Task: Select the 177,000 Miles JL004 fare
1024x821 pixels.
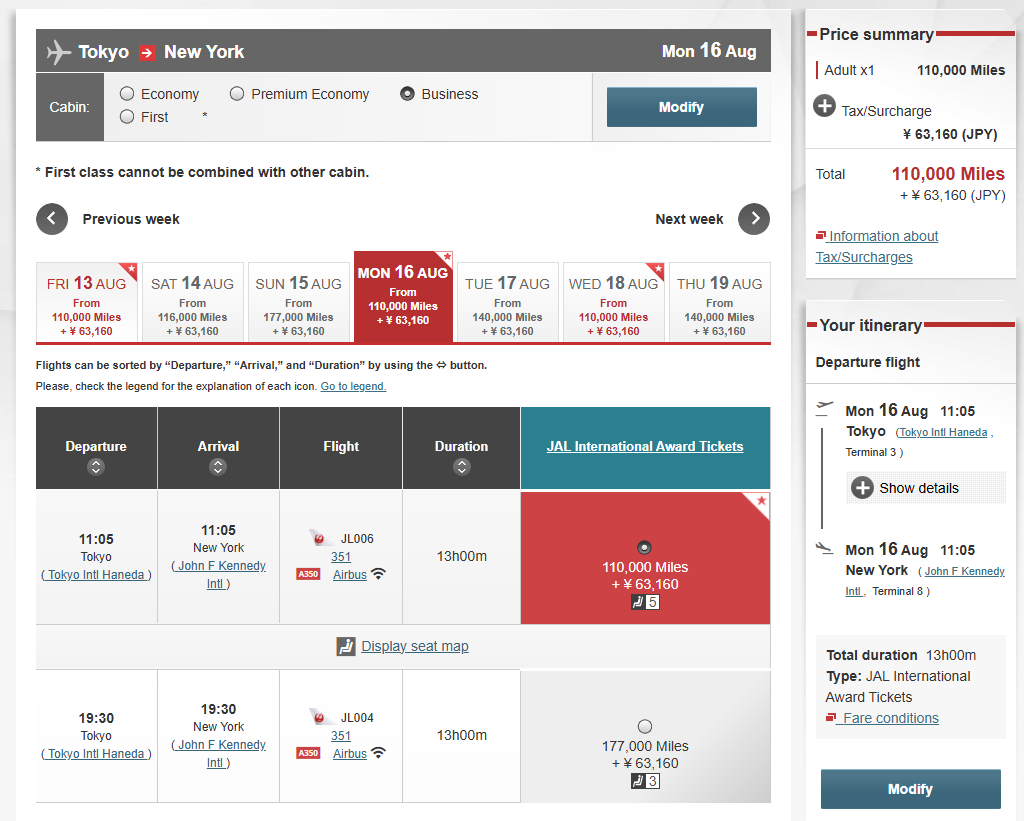Action: (x=645, y=726)
